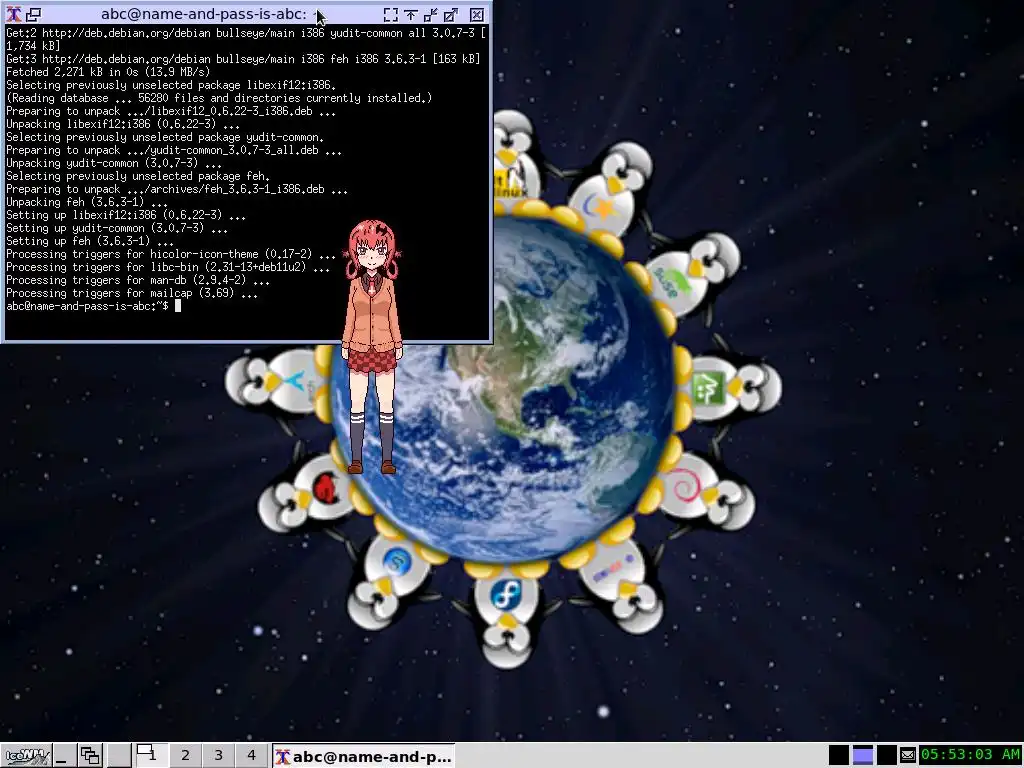Open the IceWM start menu
1024x768 pixels.
[x=26, y=756]
